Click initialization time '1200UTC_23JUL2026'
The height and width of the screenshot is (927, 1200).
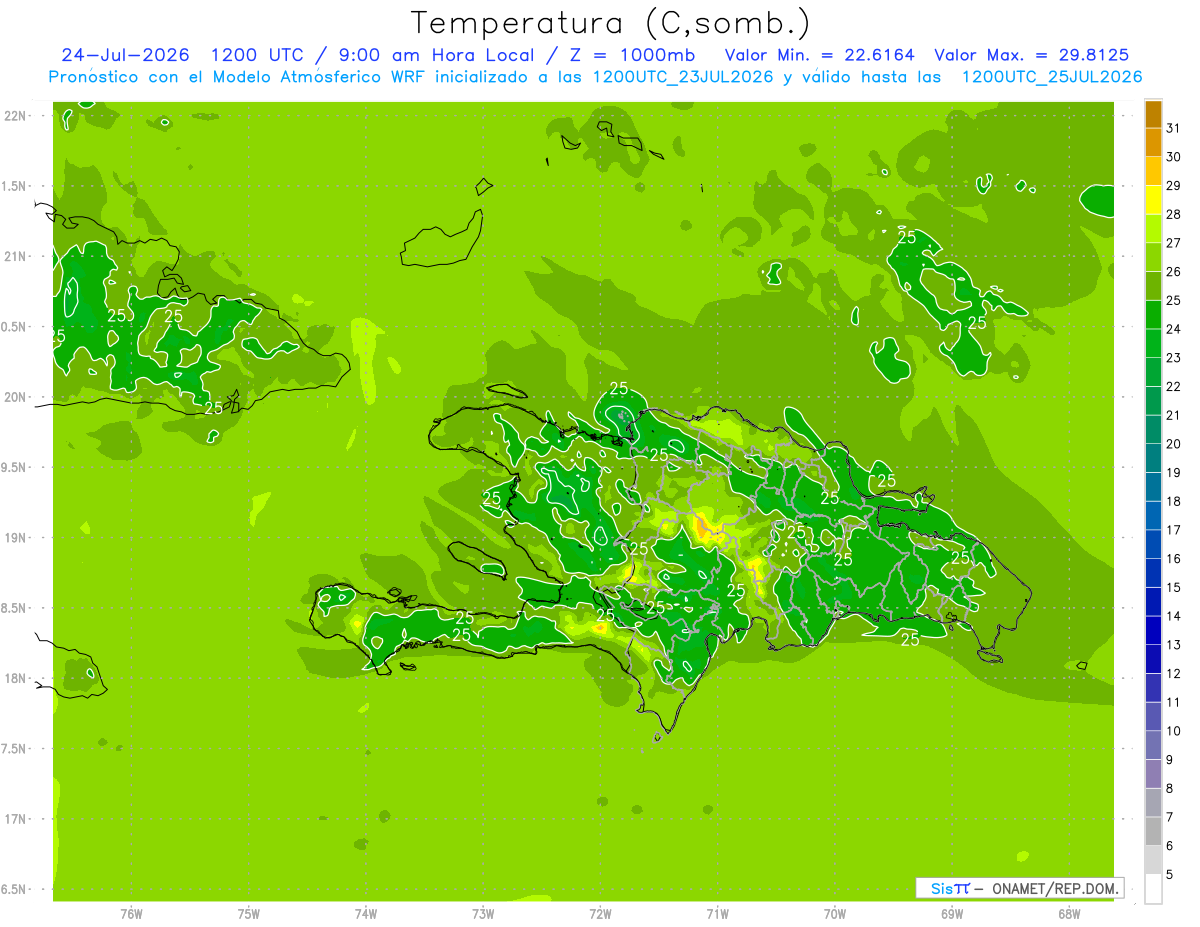[683, 77]
